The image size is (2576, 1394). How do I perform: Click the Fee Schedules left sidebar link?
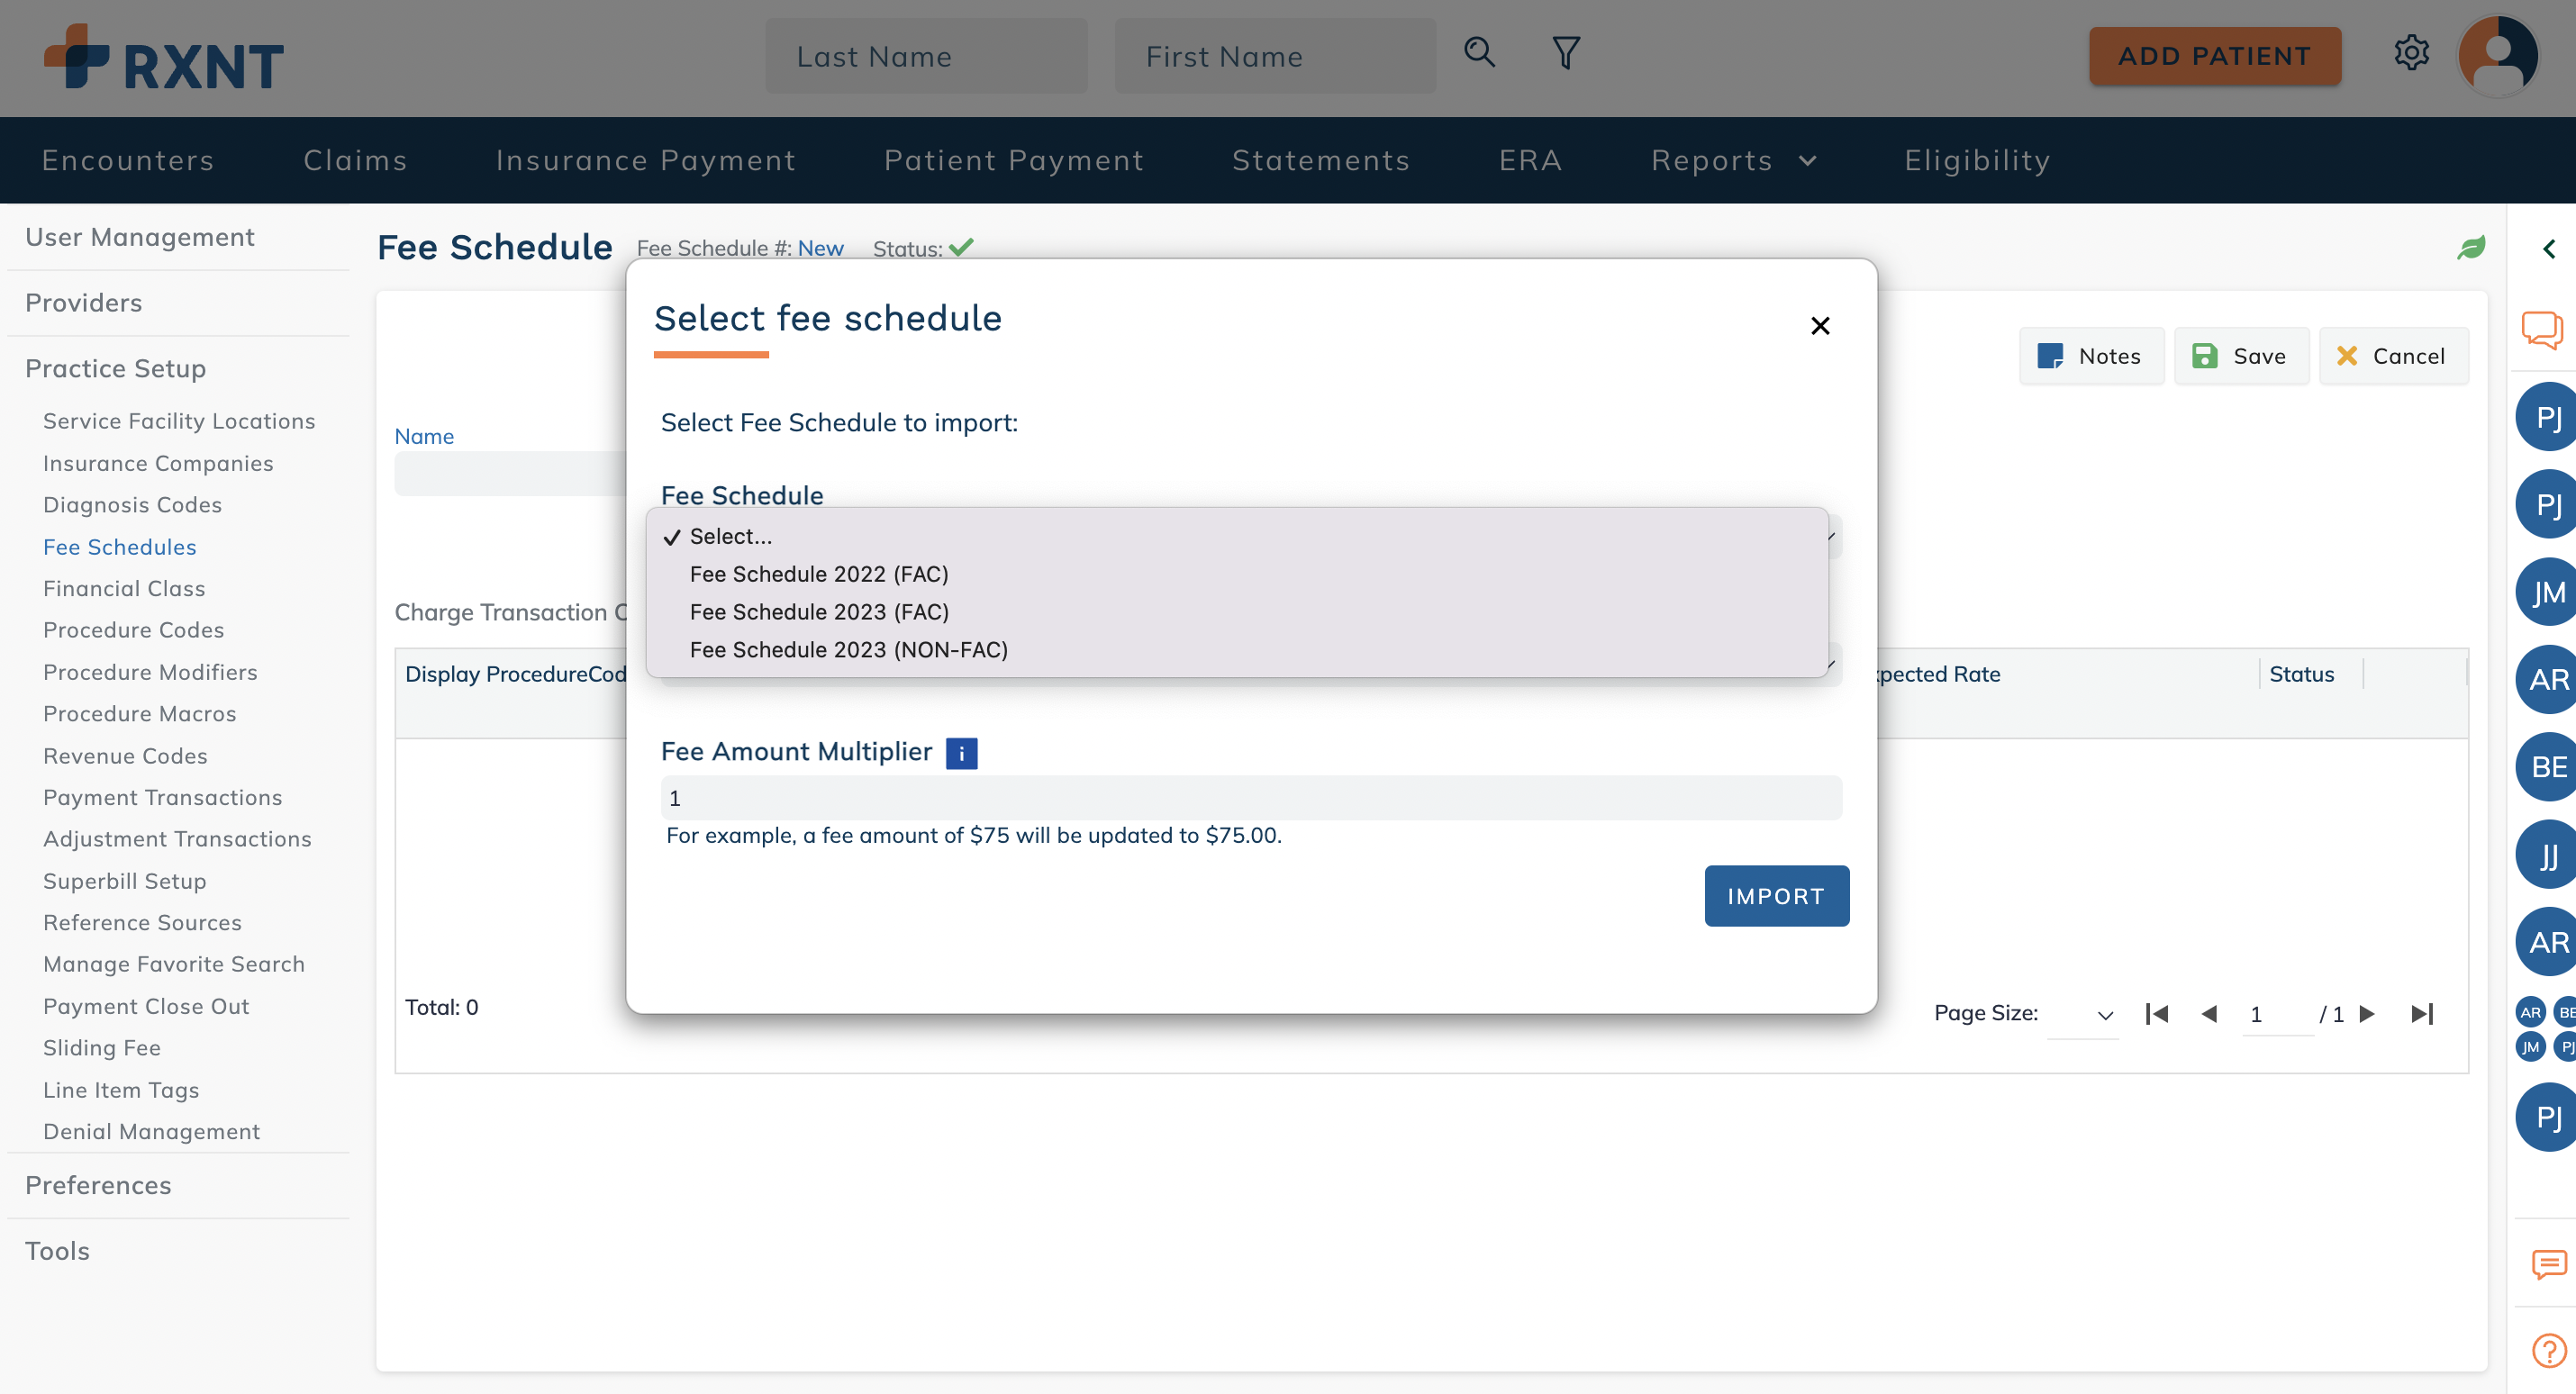(x=118, y=546)
